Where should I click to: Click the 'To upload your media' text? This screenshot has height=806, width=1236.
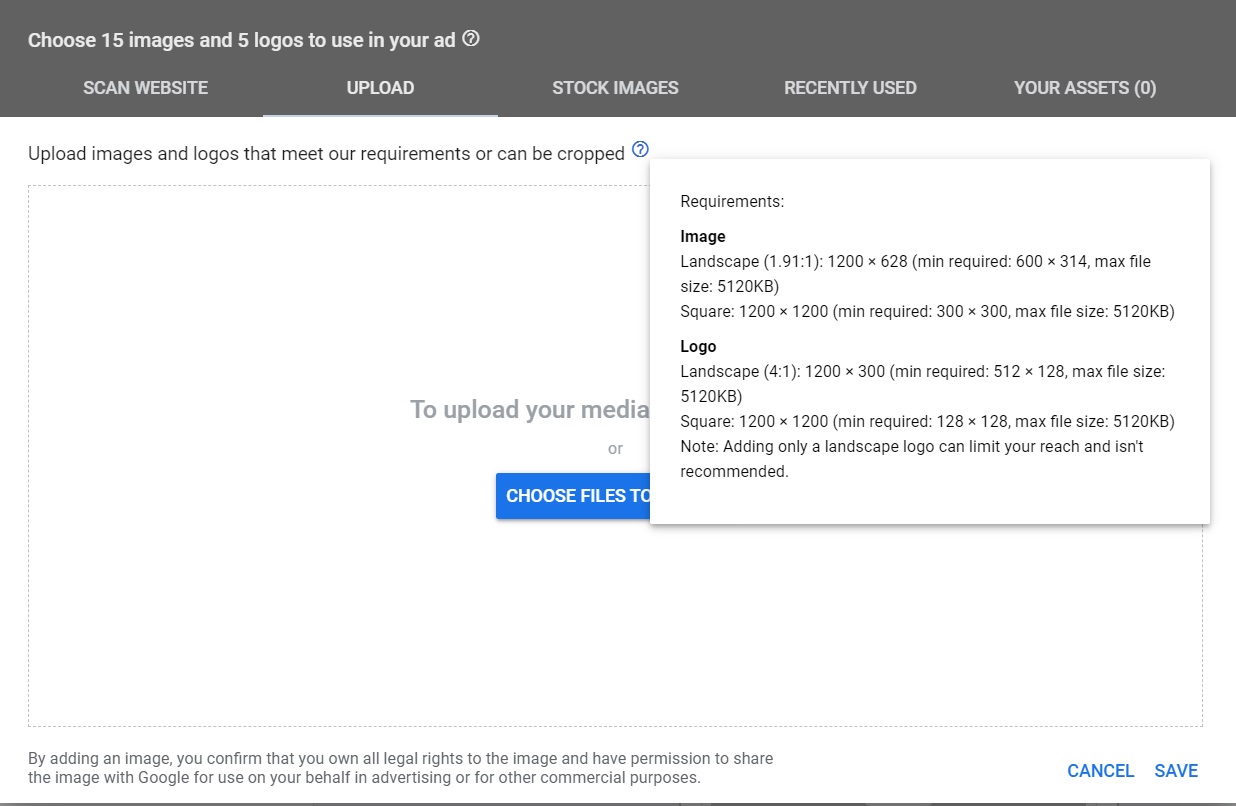point(529,410)
